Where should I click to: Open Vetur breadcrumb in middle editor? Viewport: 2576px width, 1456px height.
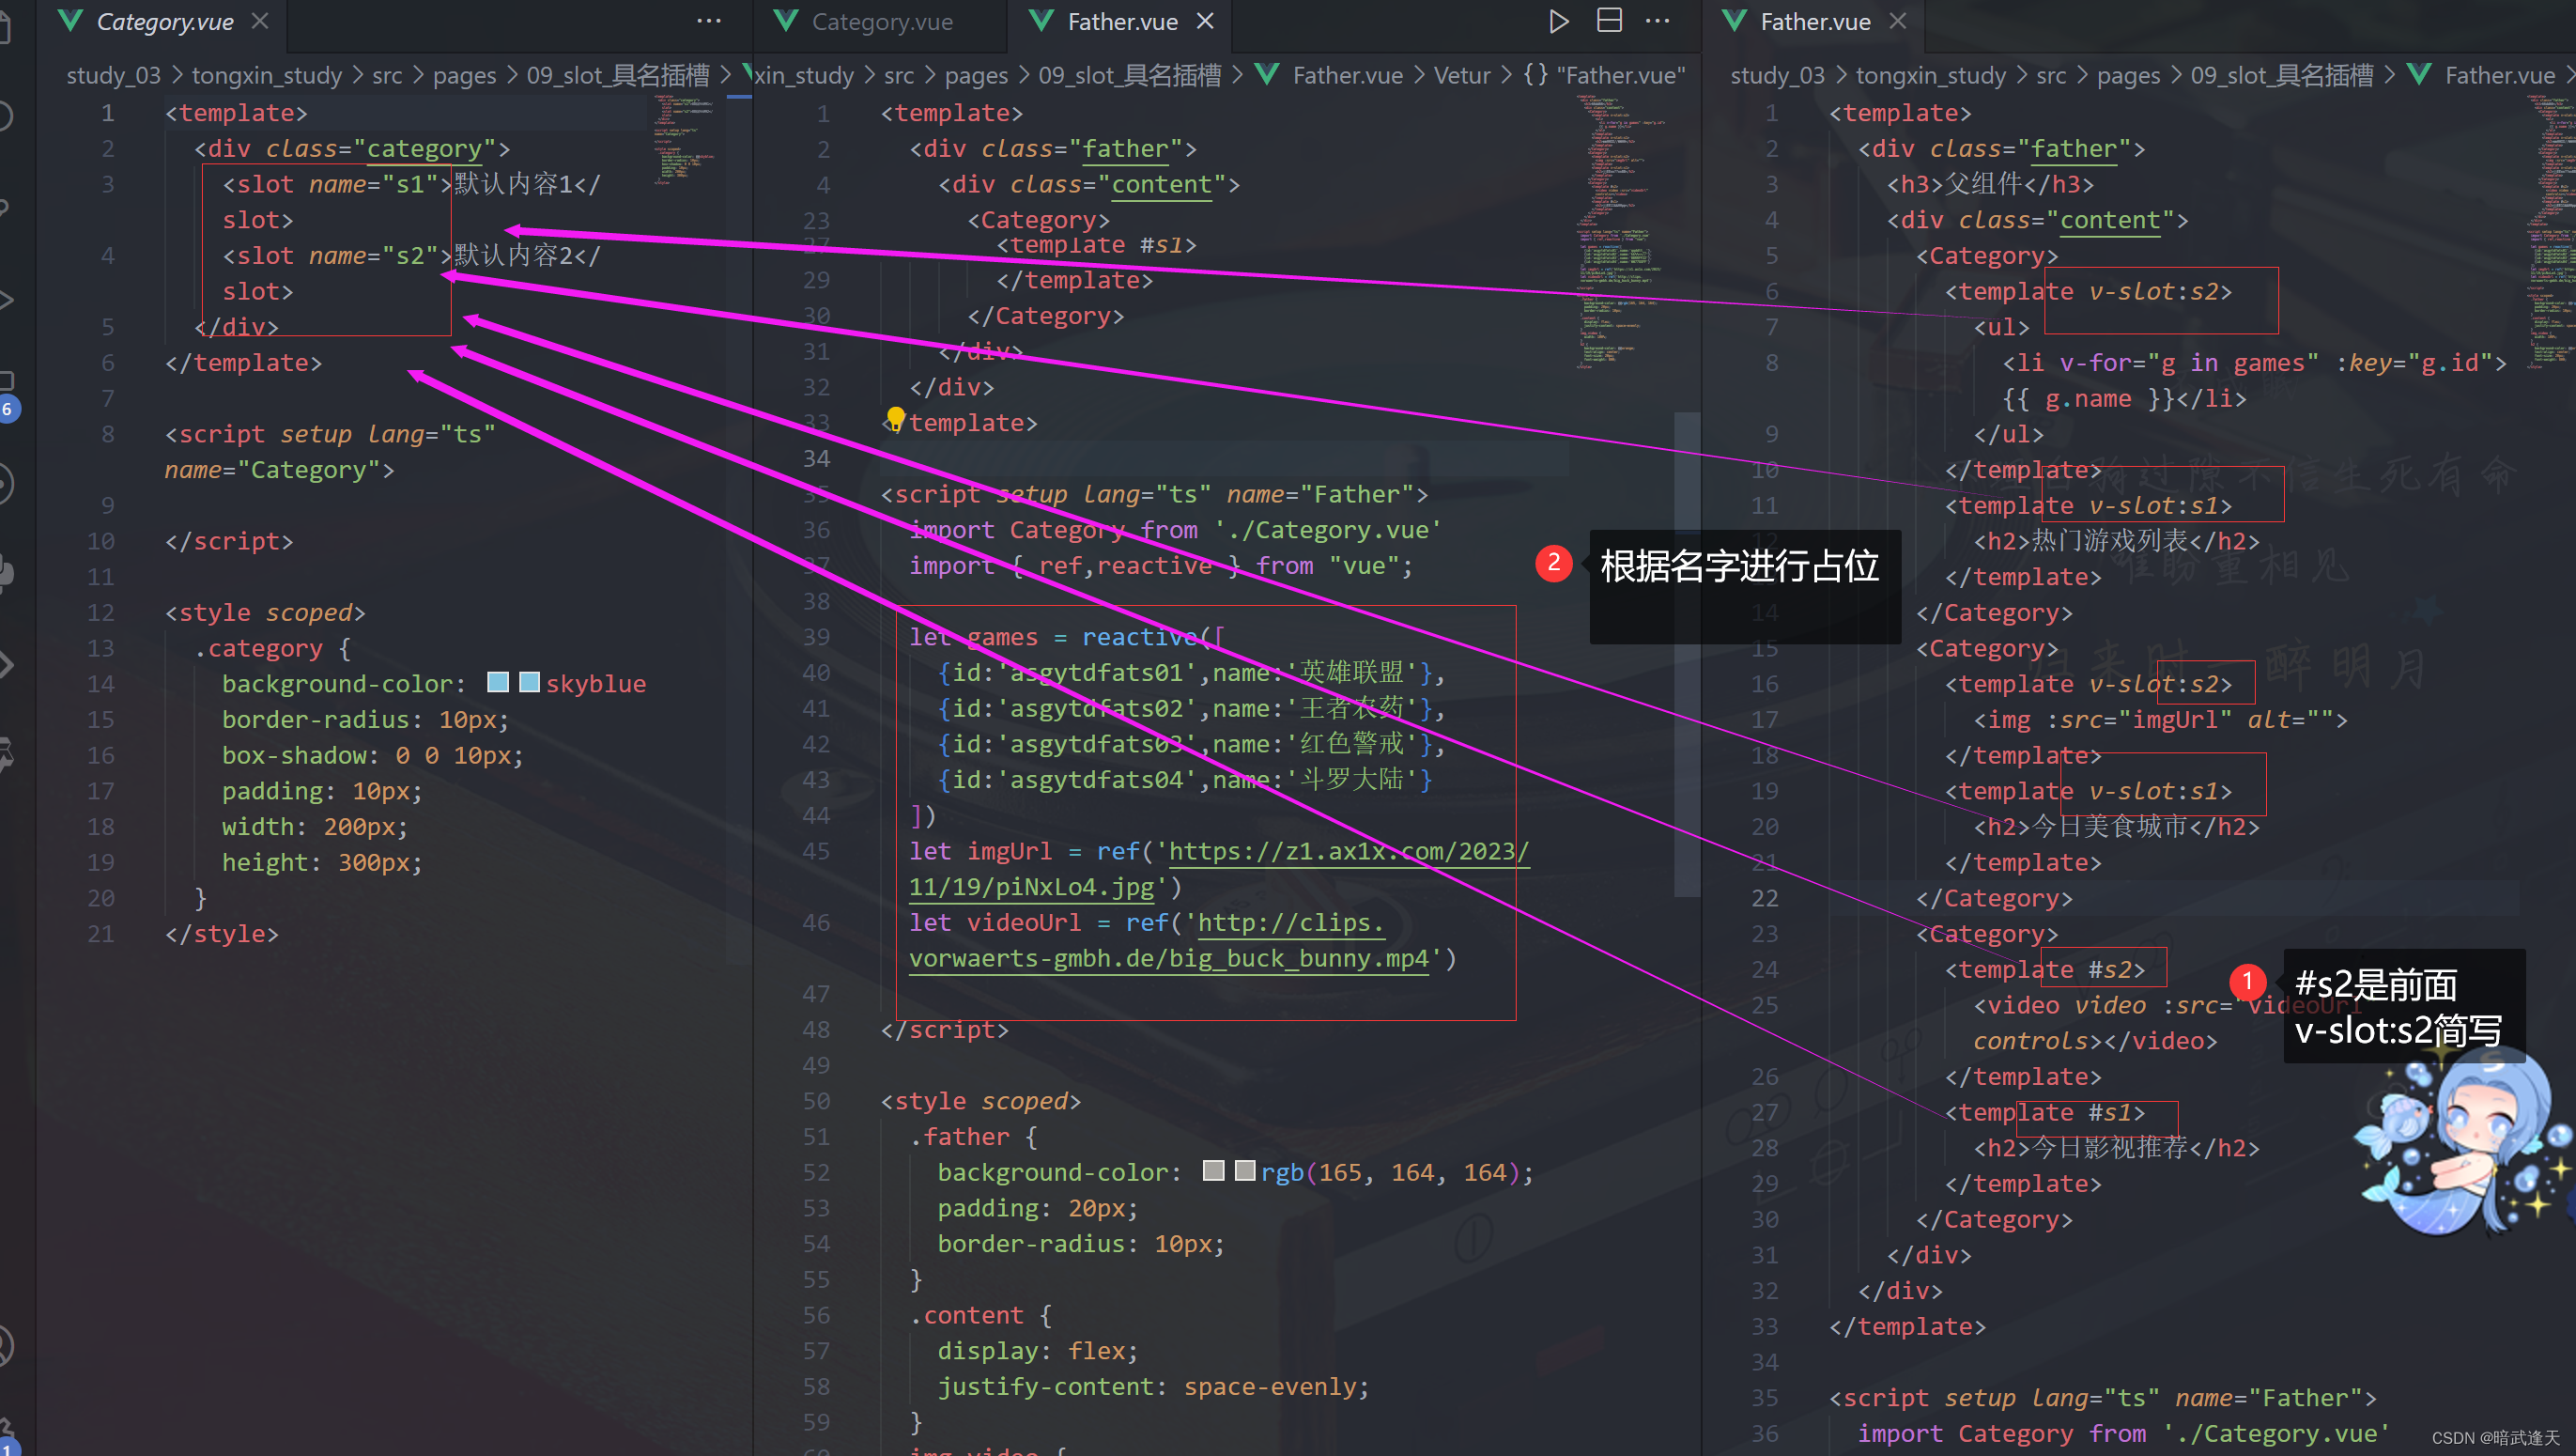[x=1462, y=76]
